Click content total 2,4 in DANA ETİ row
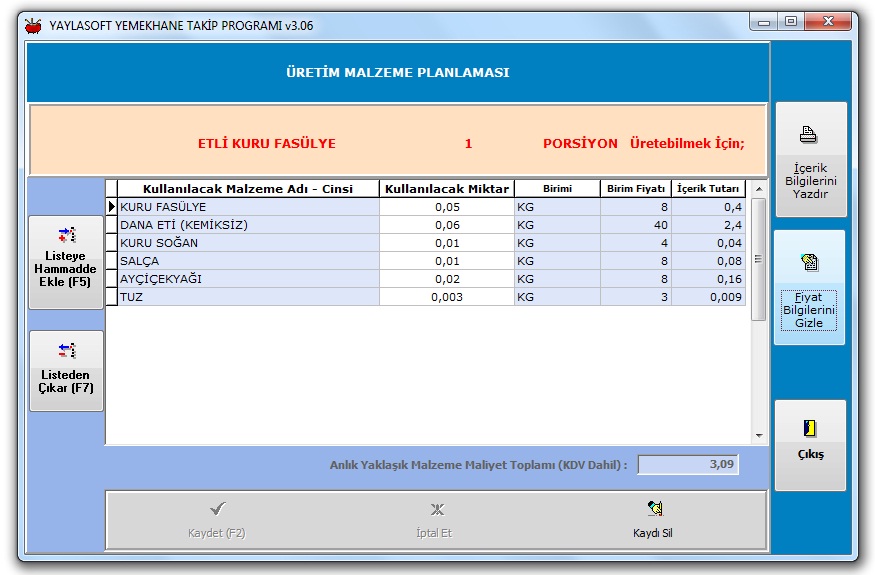This screenshot has width=875, height=575. pyautogui.click(x=708, y=225)
